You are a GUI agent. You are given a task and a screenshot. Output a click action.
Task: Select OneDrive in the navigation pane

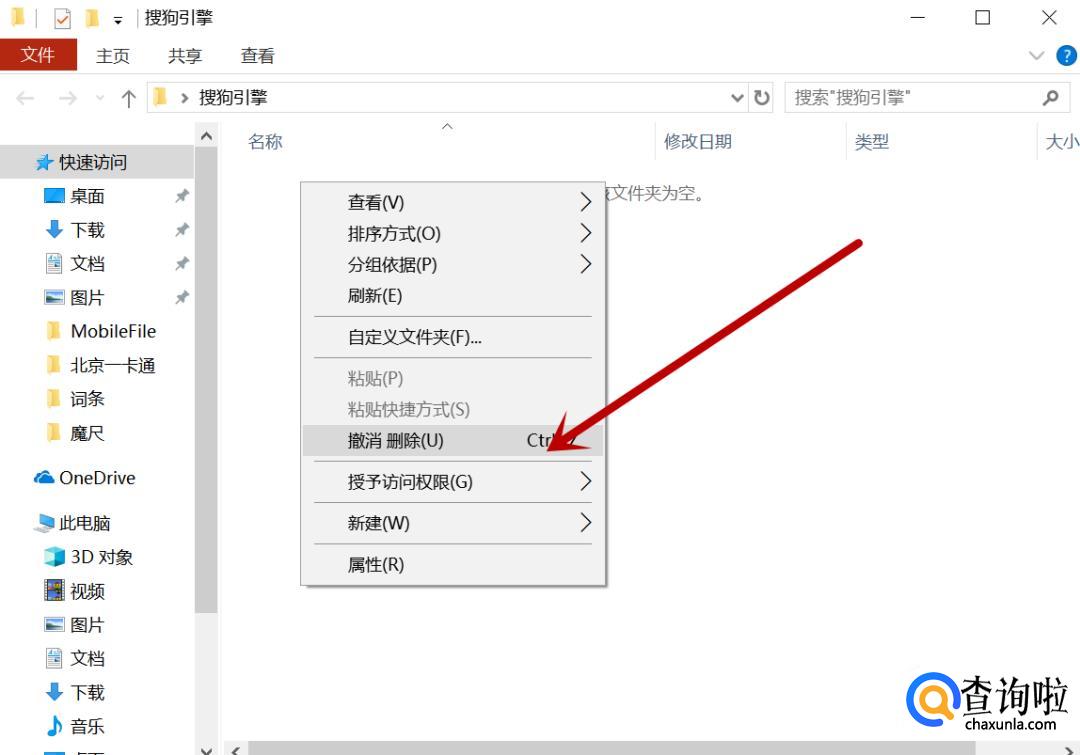(96, 478)
